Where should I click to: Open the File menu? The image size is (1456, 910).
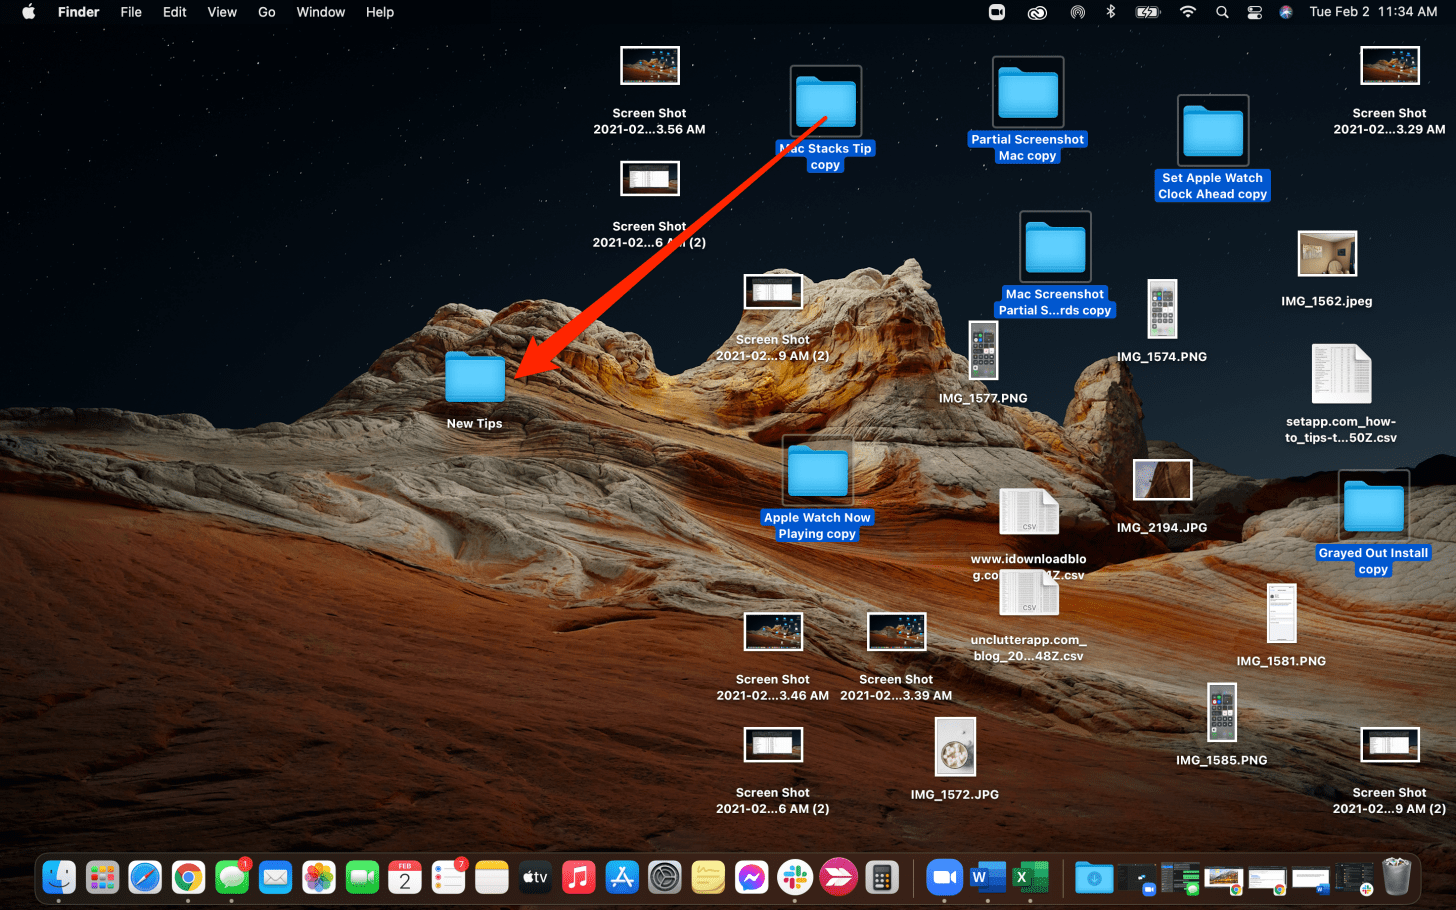coord(131,12)
